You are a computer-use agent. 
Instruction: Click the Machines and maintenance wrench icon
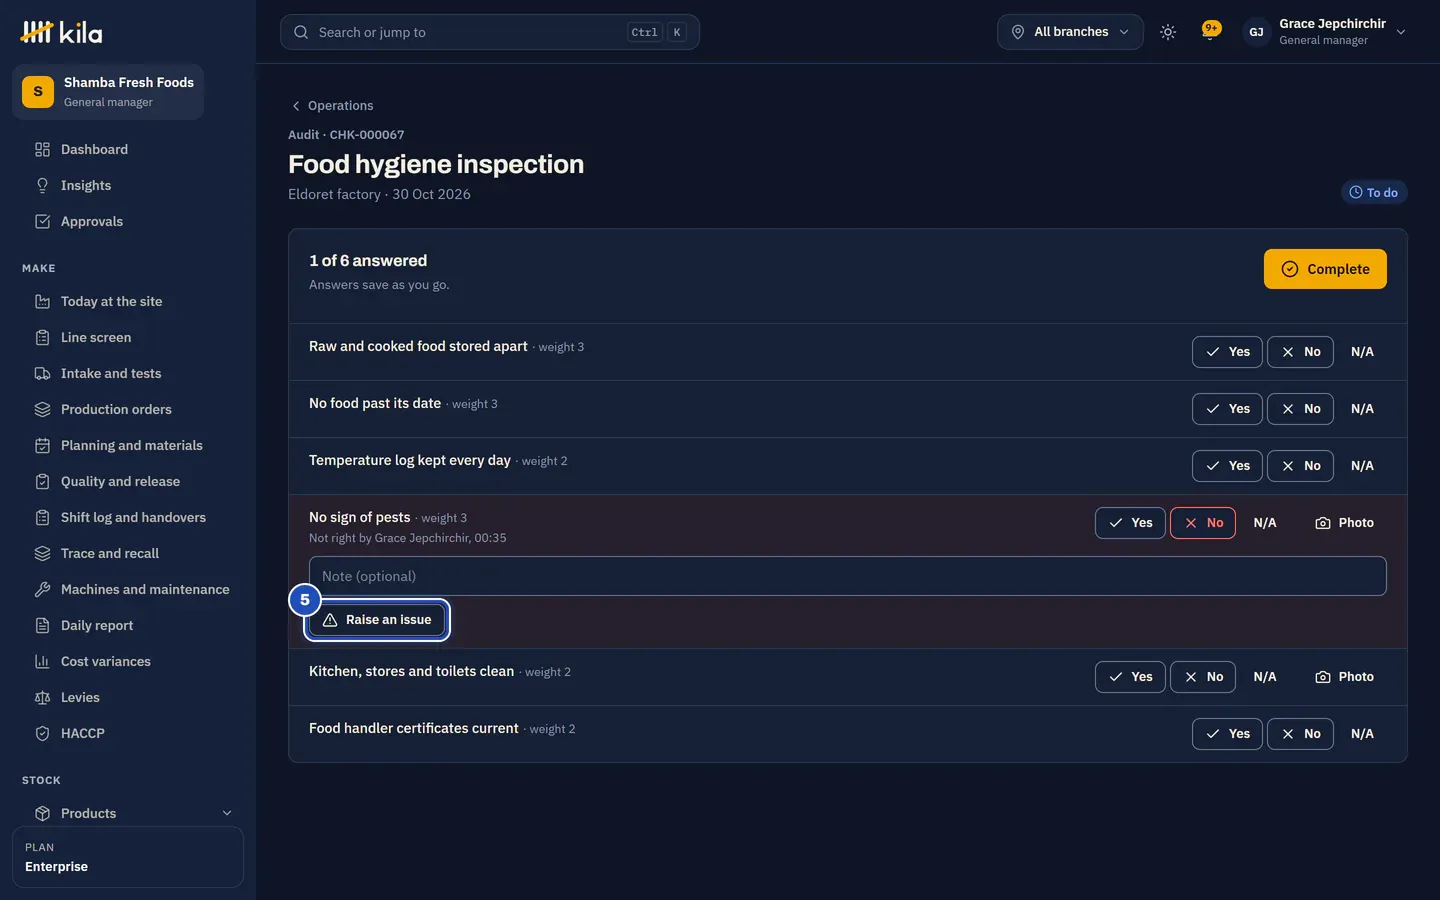(42, 589)
